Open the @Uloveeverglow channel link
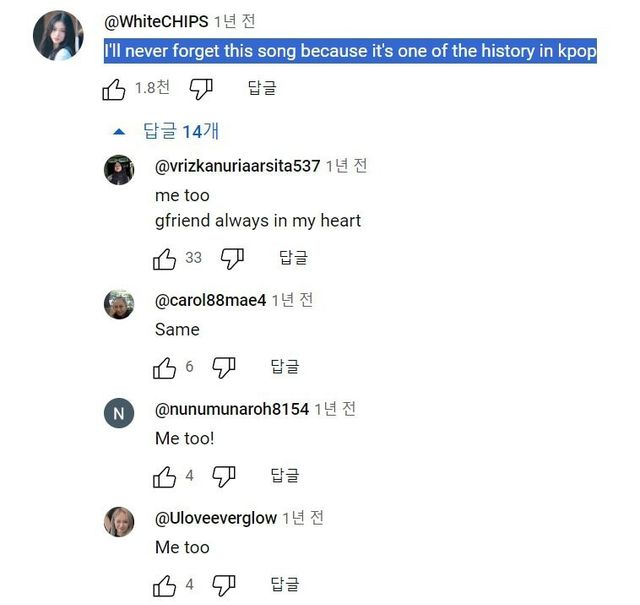This screenshot has height=605, width=640. click(215, 518)
